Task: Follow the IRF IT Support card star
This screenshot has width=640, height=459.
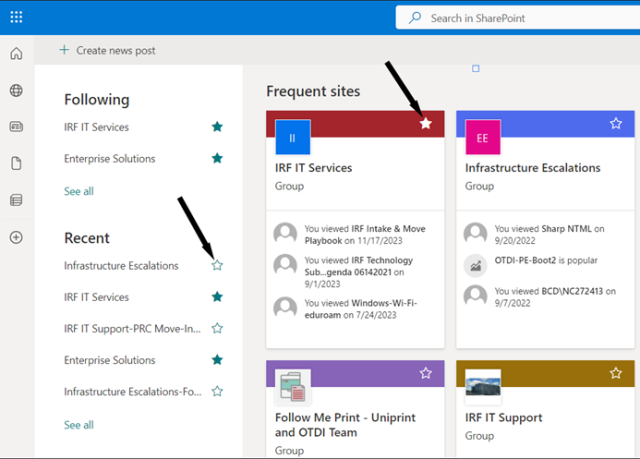Action: (616, 373)
